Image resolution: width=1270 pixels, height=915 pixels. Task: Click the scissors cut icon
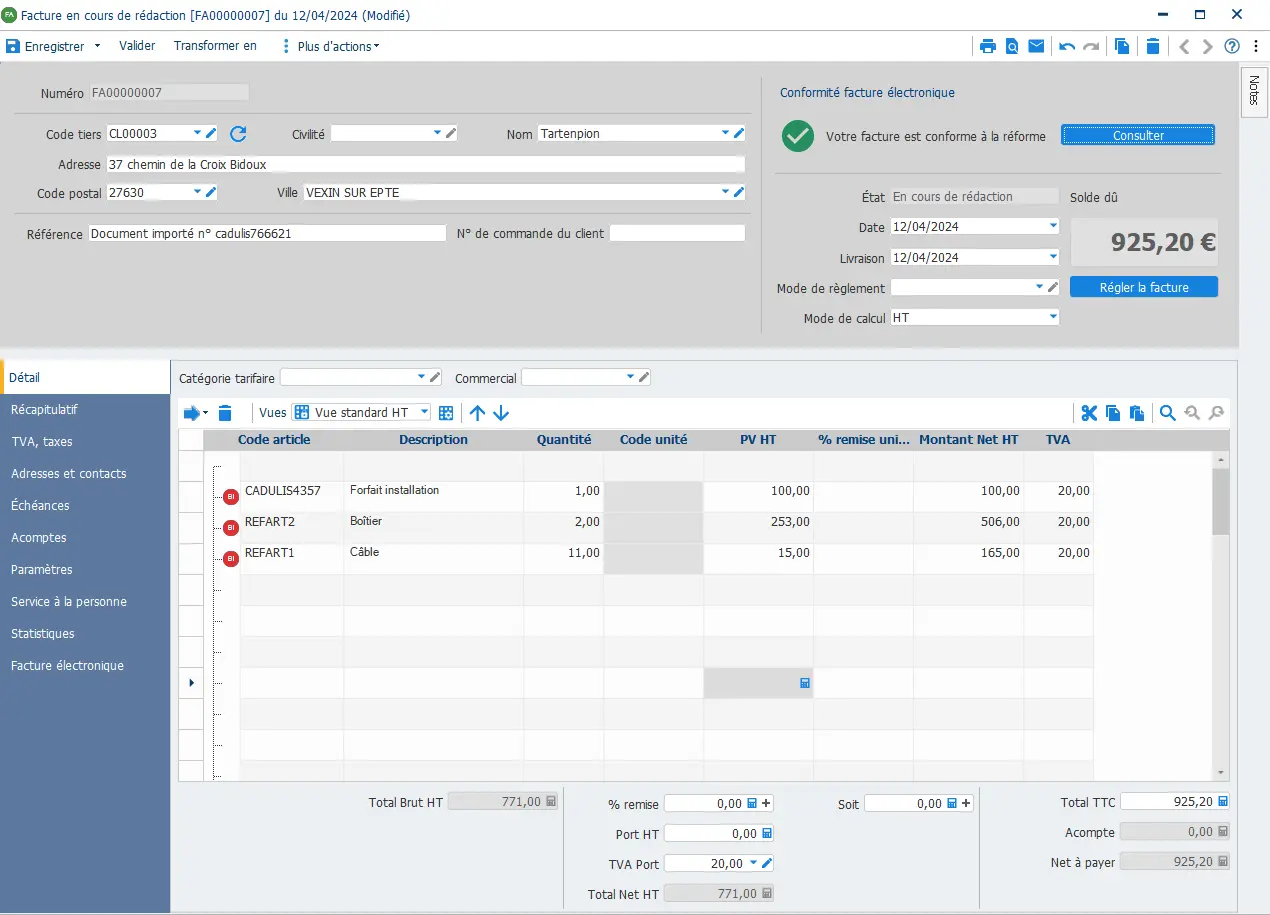pos(1089,413)
